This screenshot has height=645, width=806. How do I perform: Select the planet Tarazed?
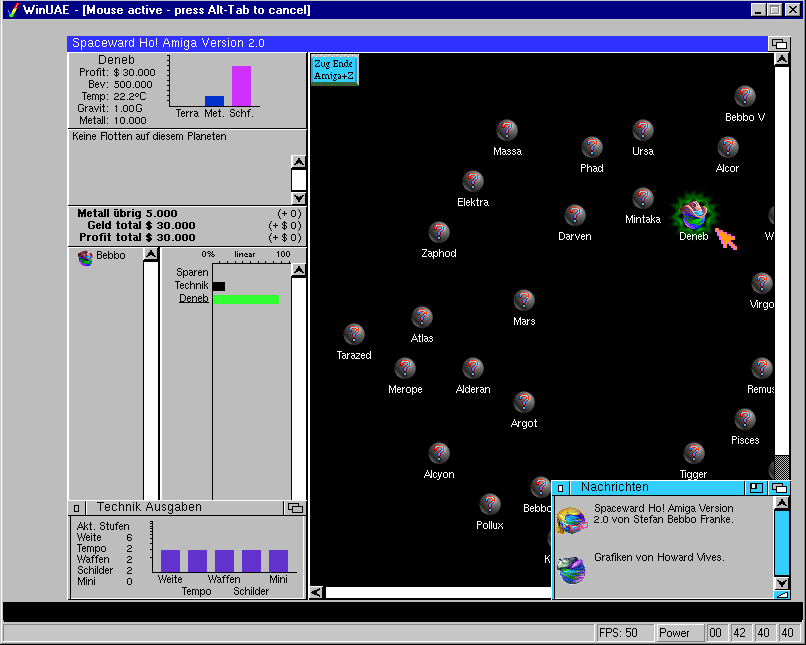354,334
